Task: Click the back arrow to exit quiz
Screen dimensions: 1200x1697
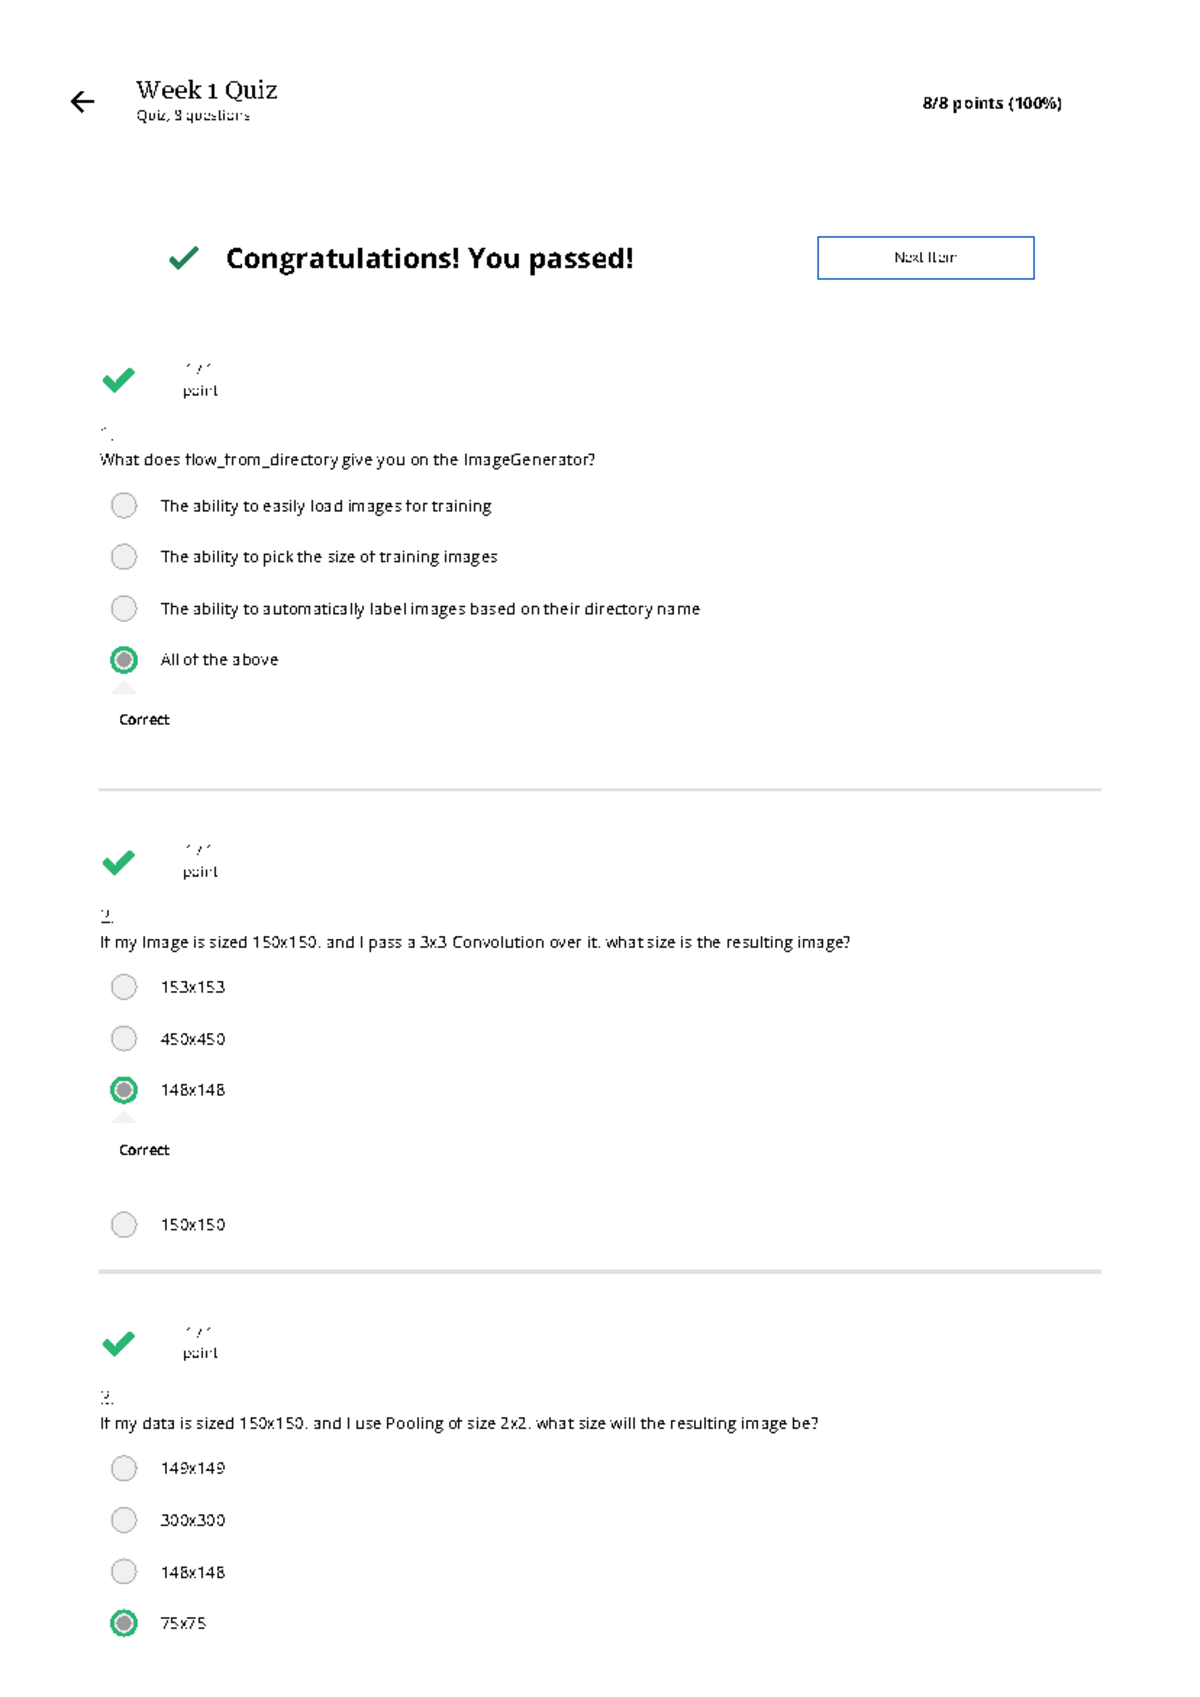Action: [80, 101]
